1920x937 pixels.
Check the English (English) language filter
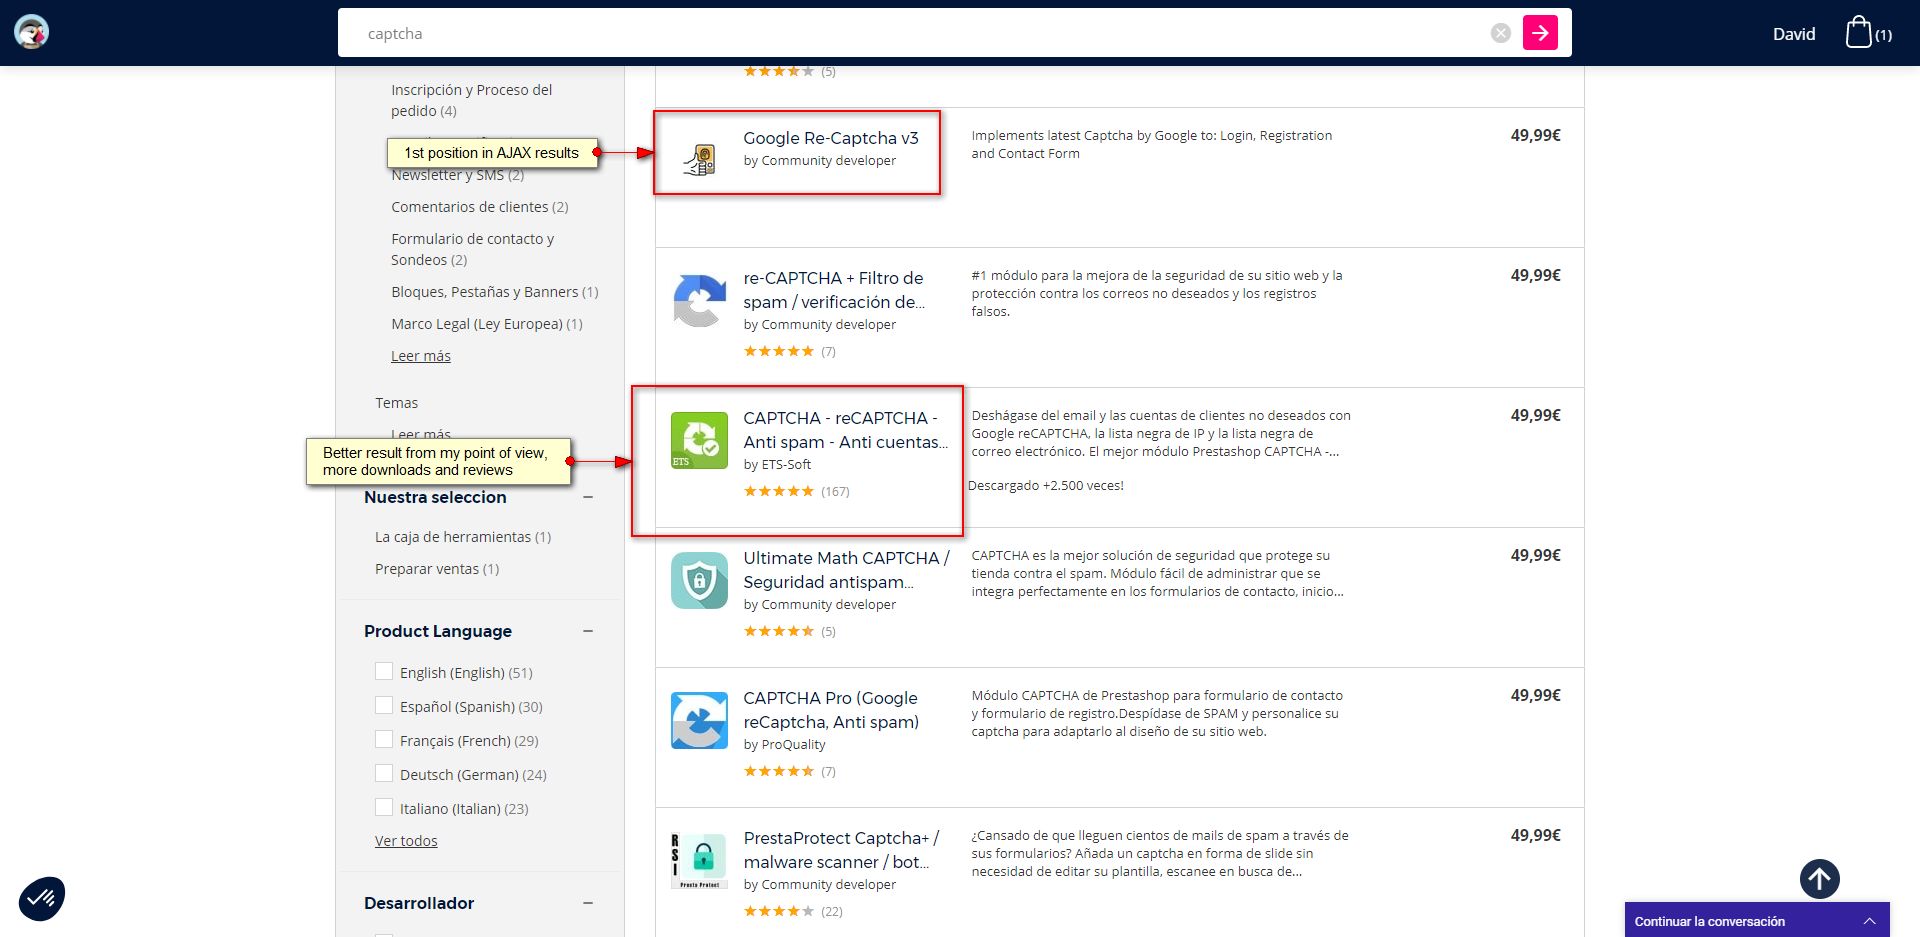point(384,671)
